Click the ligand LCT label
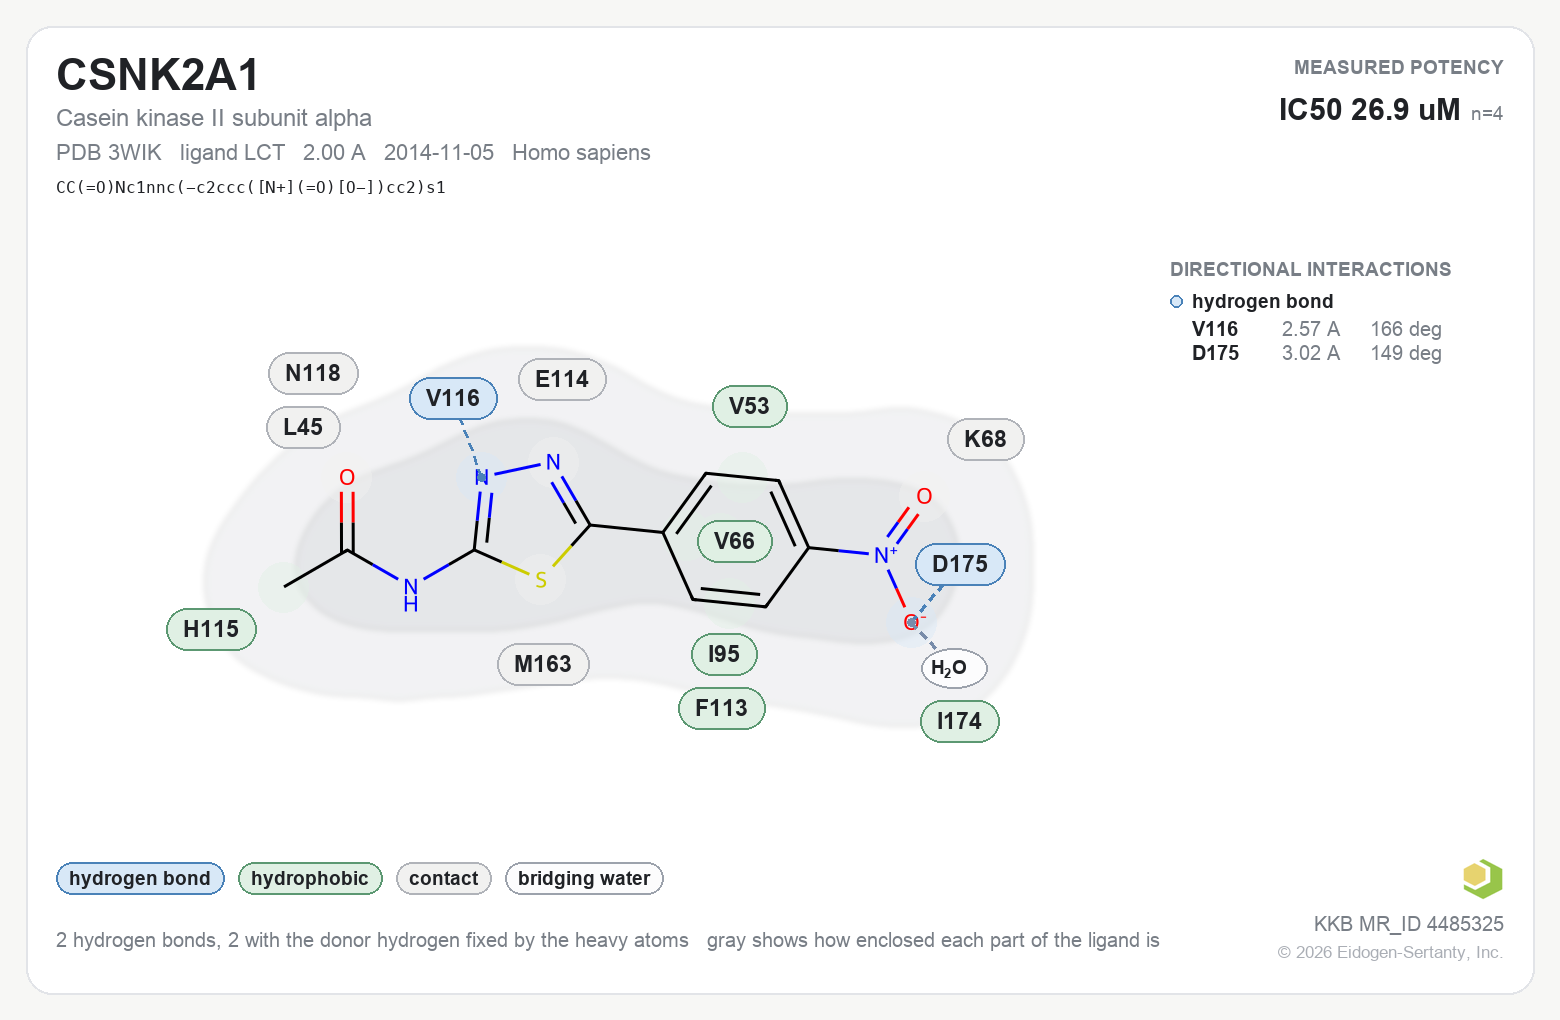The width and height of the screenshot is (1560, 1020). (x=232, y=152)
